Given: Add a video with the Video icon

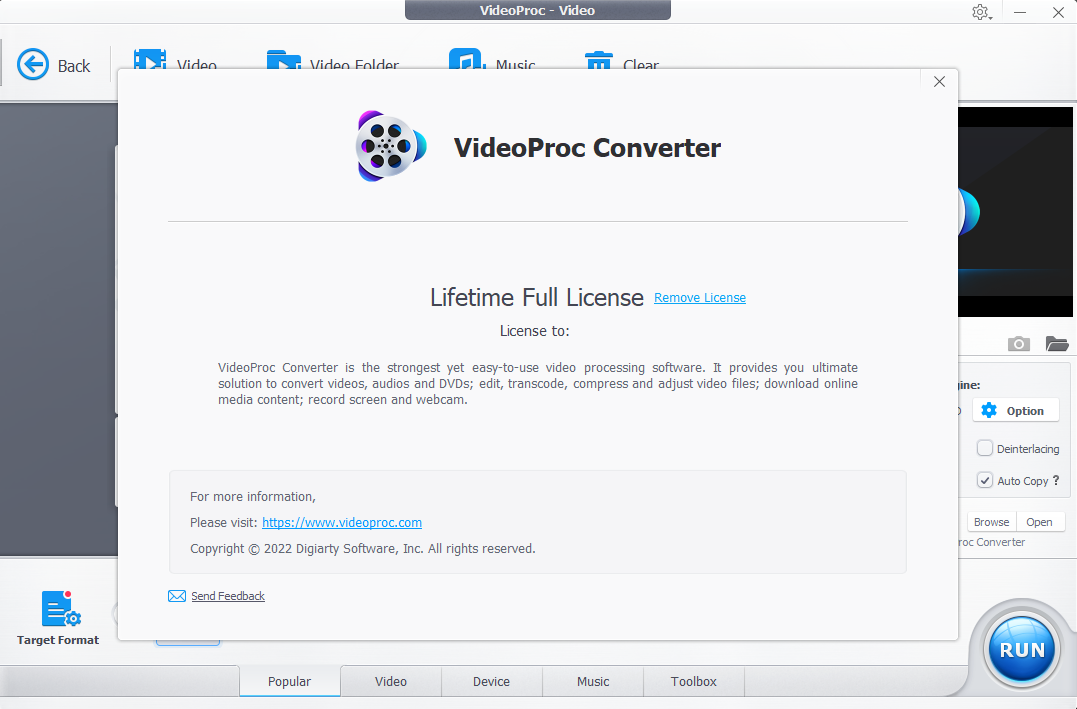Looking at the screenshot, I should click(x=150, y=59).
